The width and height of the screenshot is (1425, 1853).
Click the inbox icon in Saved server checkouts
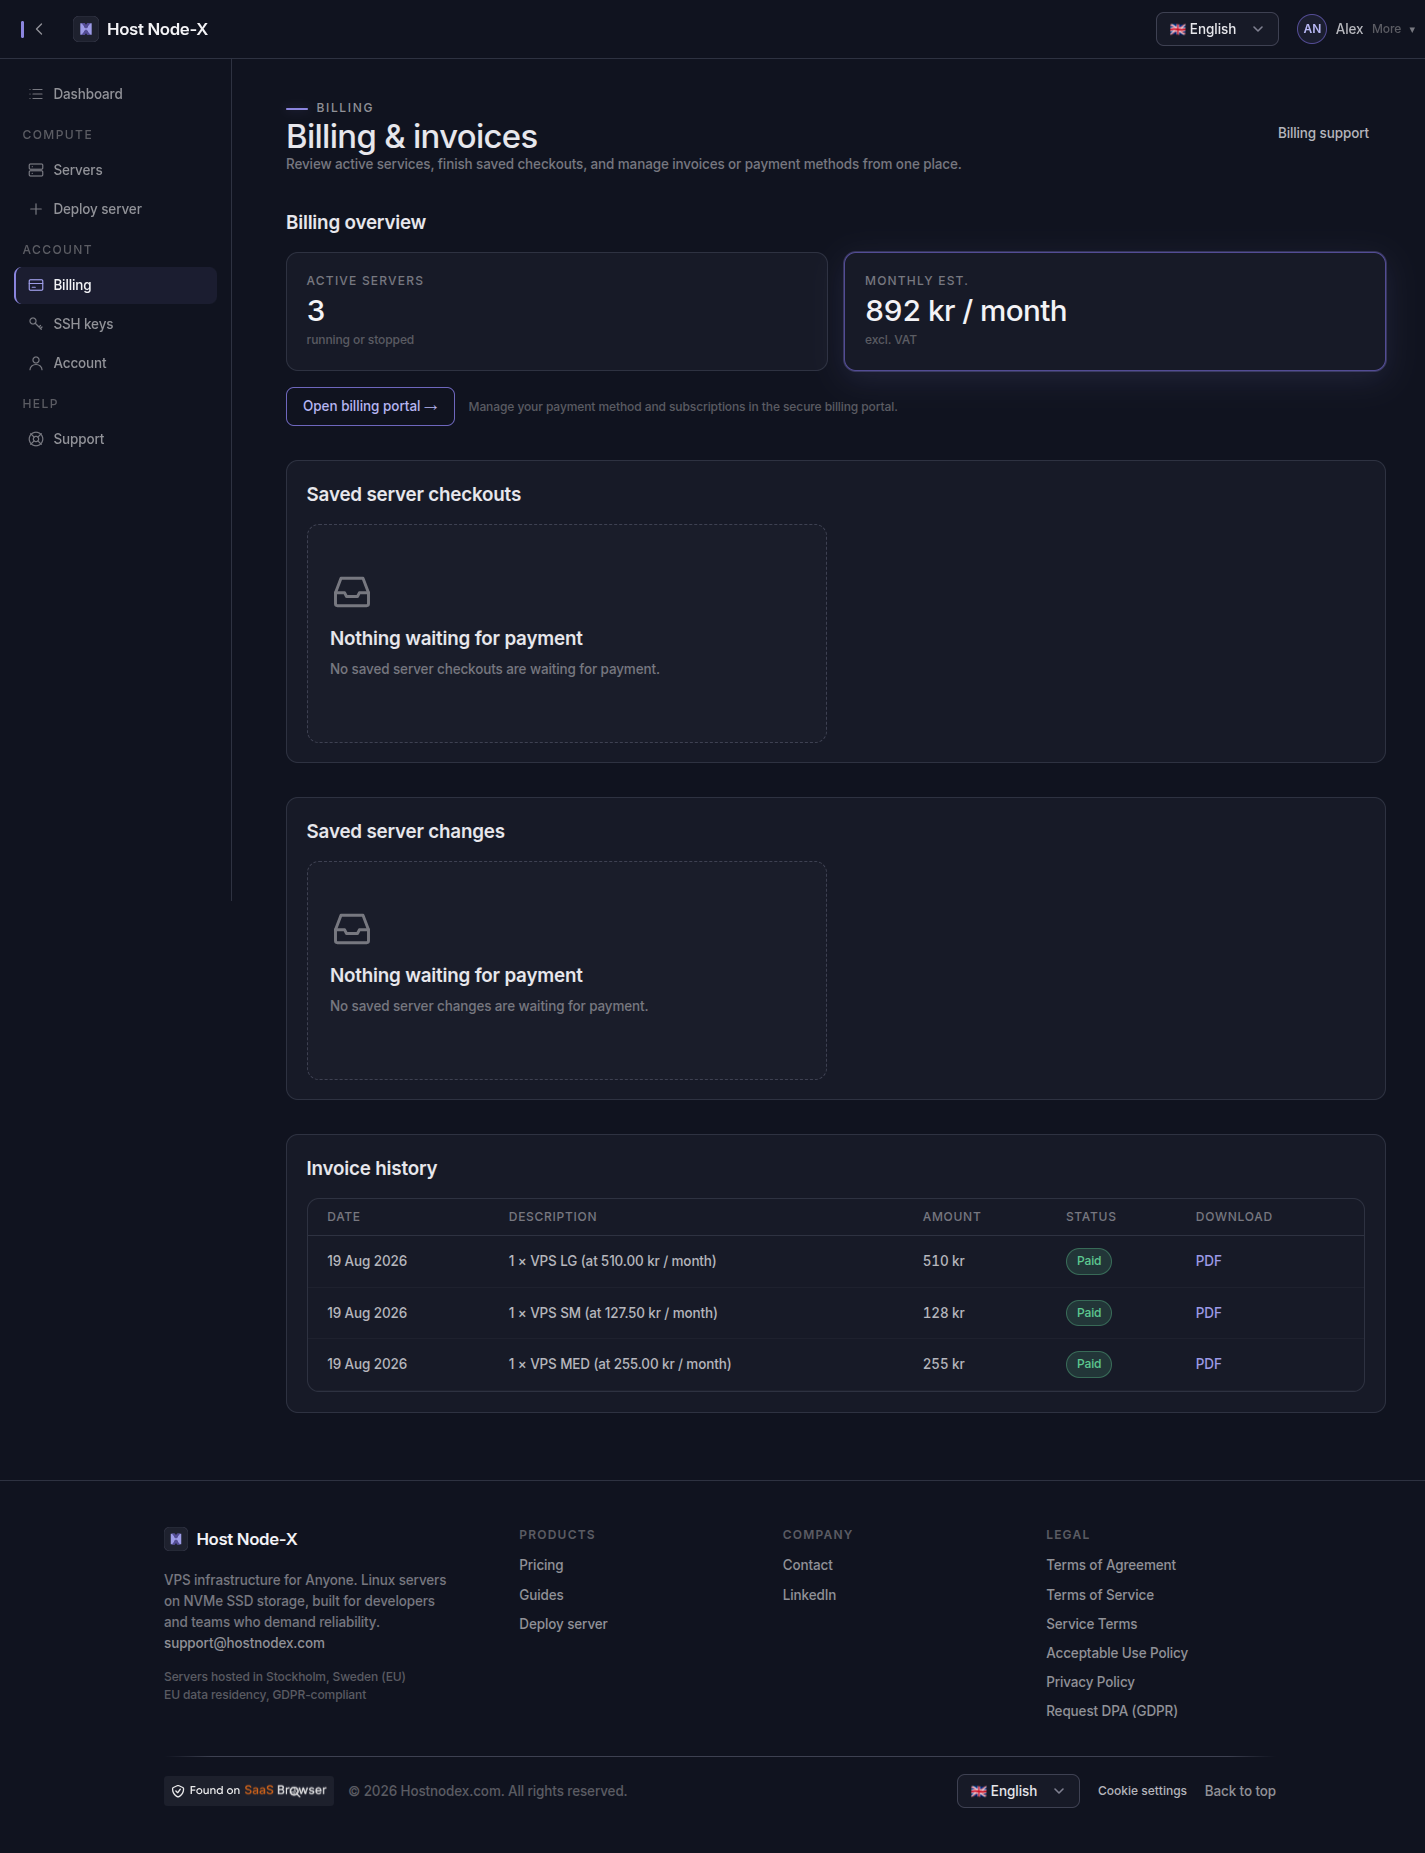pyautogui.click(x=352, y=592)
